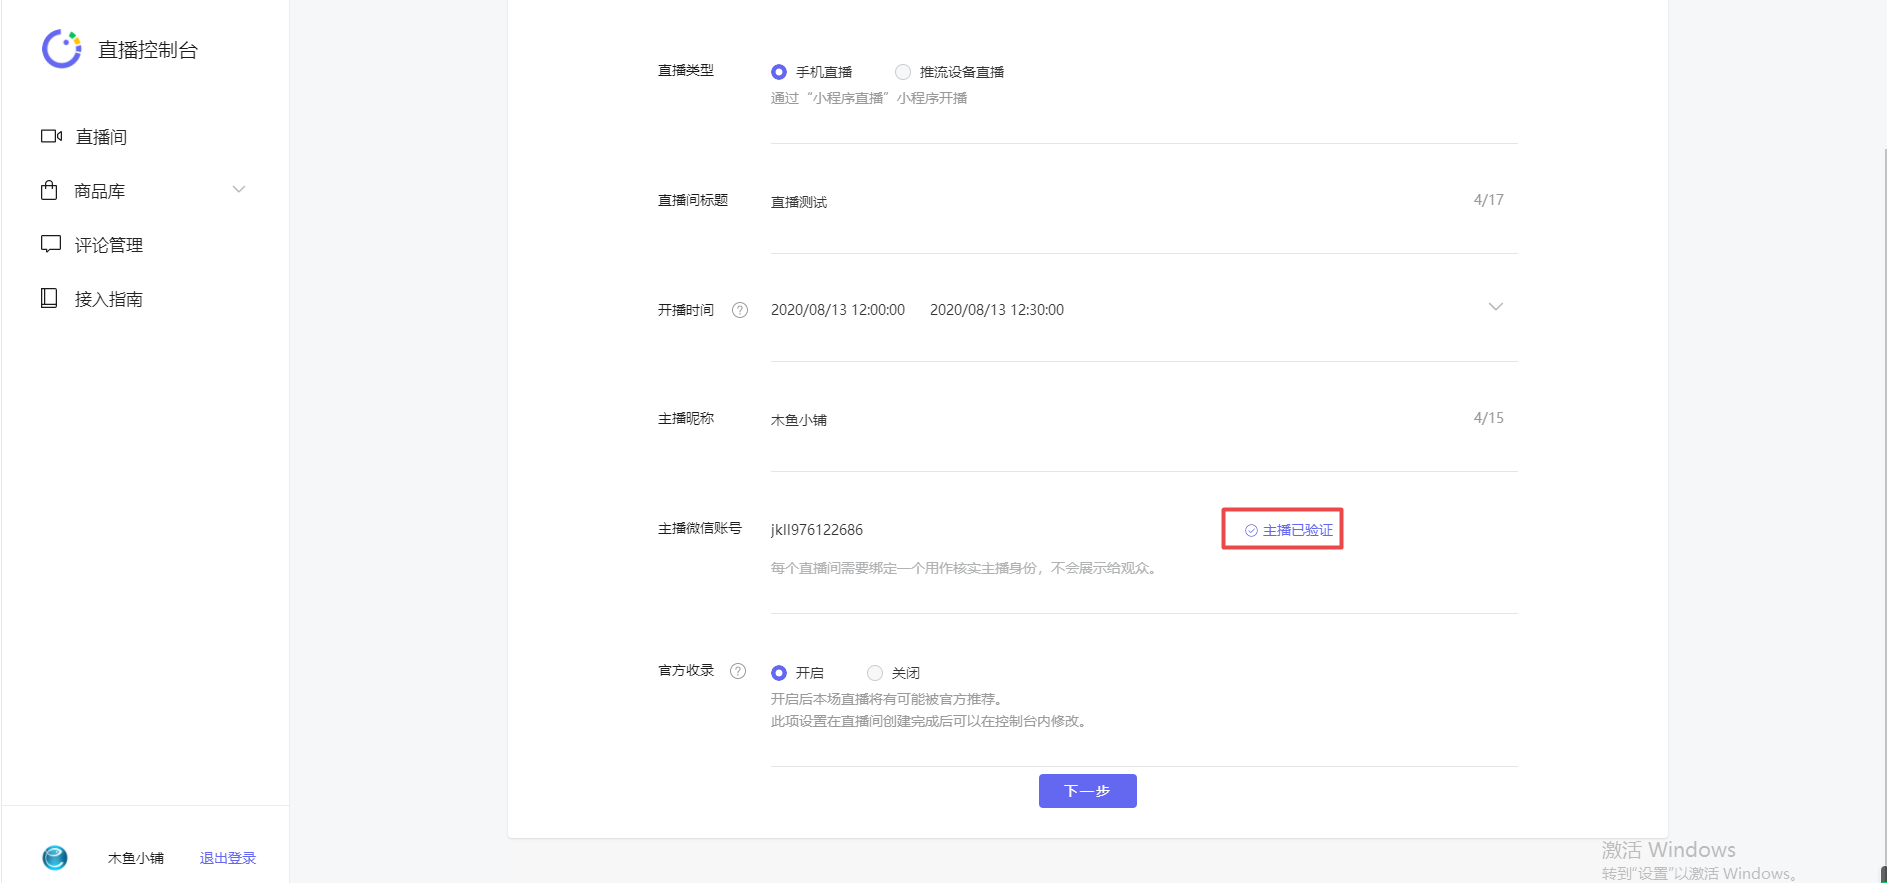The image size is (1887, 883).
Task: Open the 开播时间 date range dropdown arrow
Action: (x=1496, y=307)
